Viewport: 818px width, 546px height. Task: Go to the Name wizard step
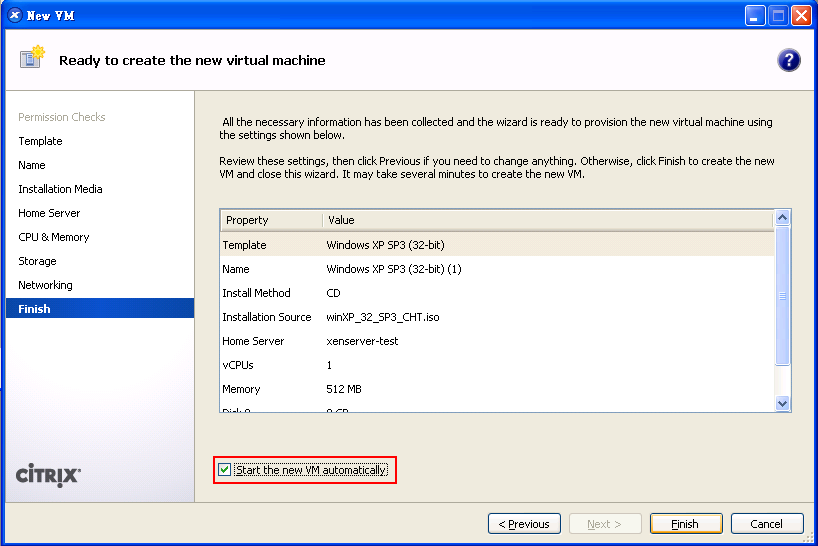coord(32,165)
